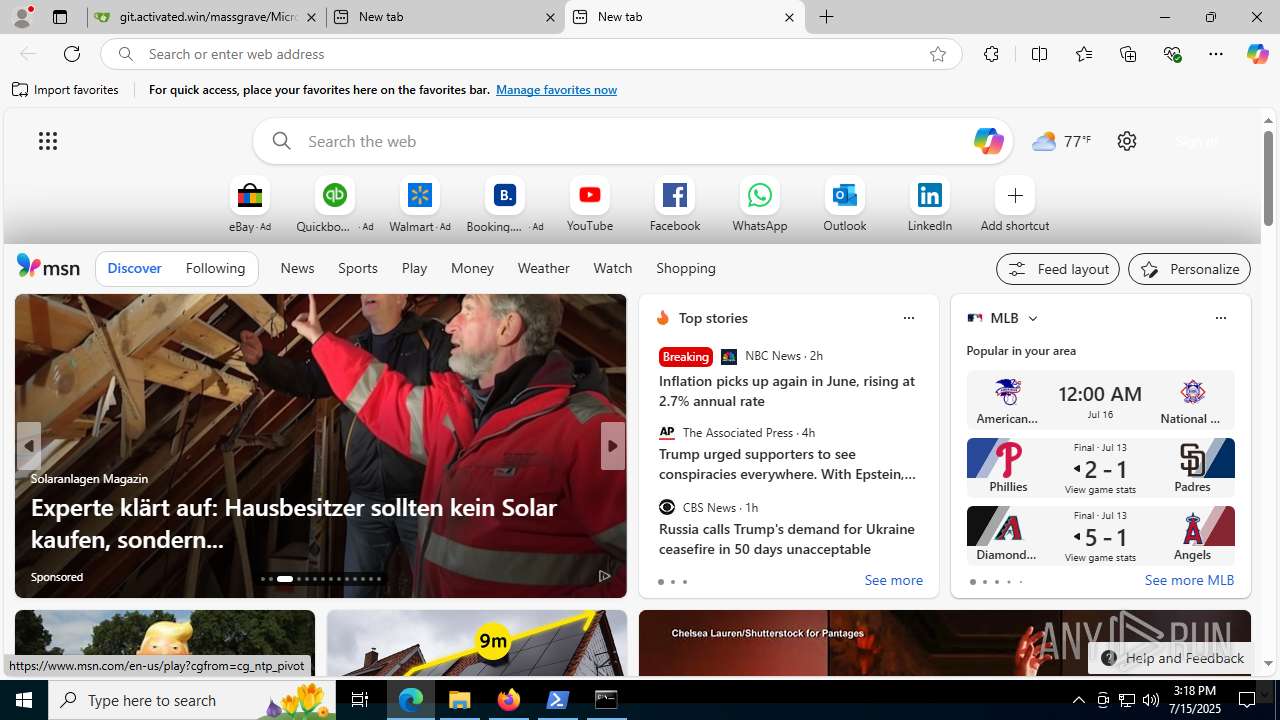1280x720 pixels.
Task: Open Copilot sidebar icon in toolbar
Action: coord(1257,54)
